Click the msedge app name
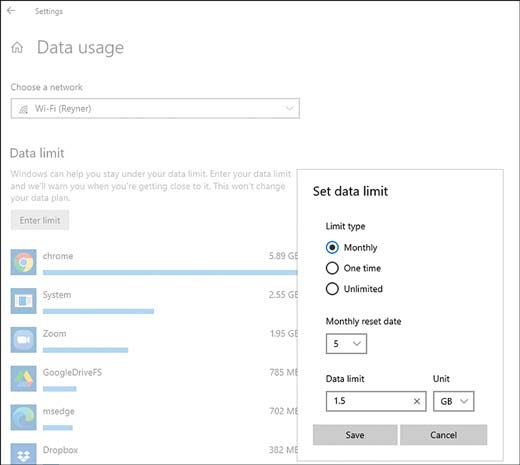This screenshot has width=520, height=465. pyautogui.click(x=59, y=411)
